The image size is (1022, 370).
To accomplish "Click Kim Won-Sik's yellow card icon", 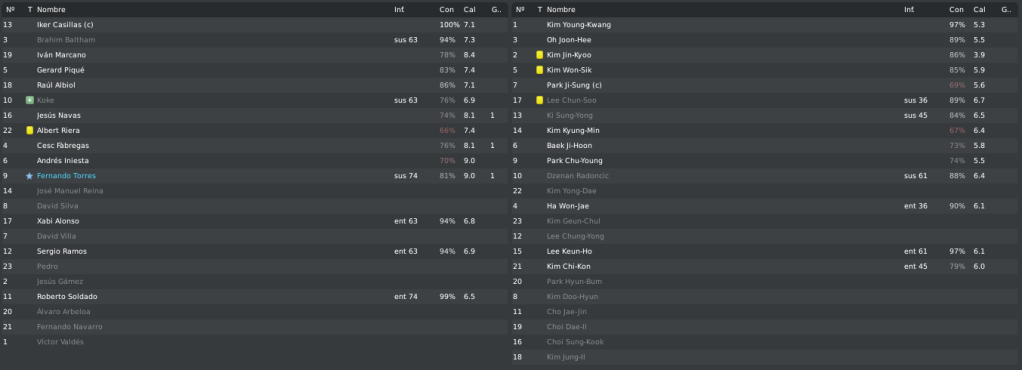I will coord(540,70).
